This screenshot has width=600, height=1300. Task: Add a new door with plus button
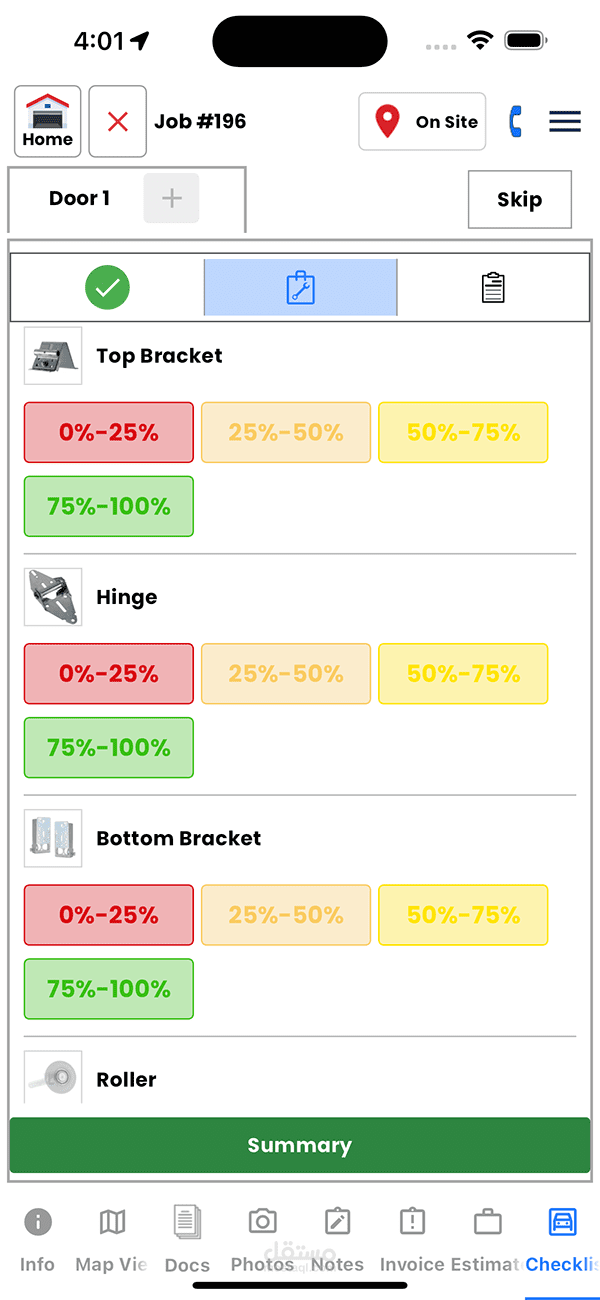pos(172,198)
